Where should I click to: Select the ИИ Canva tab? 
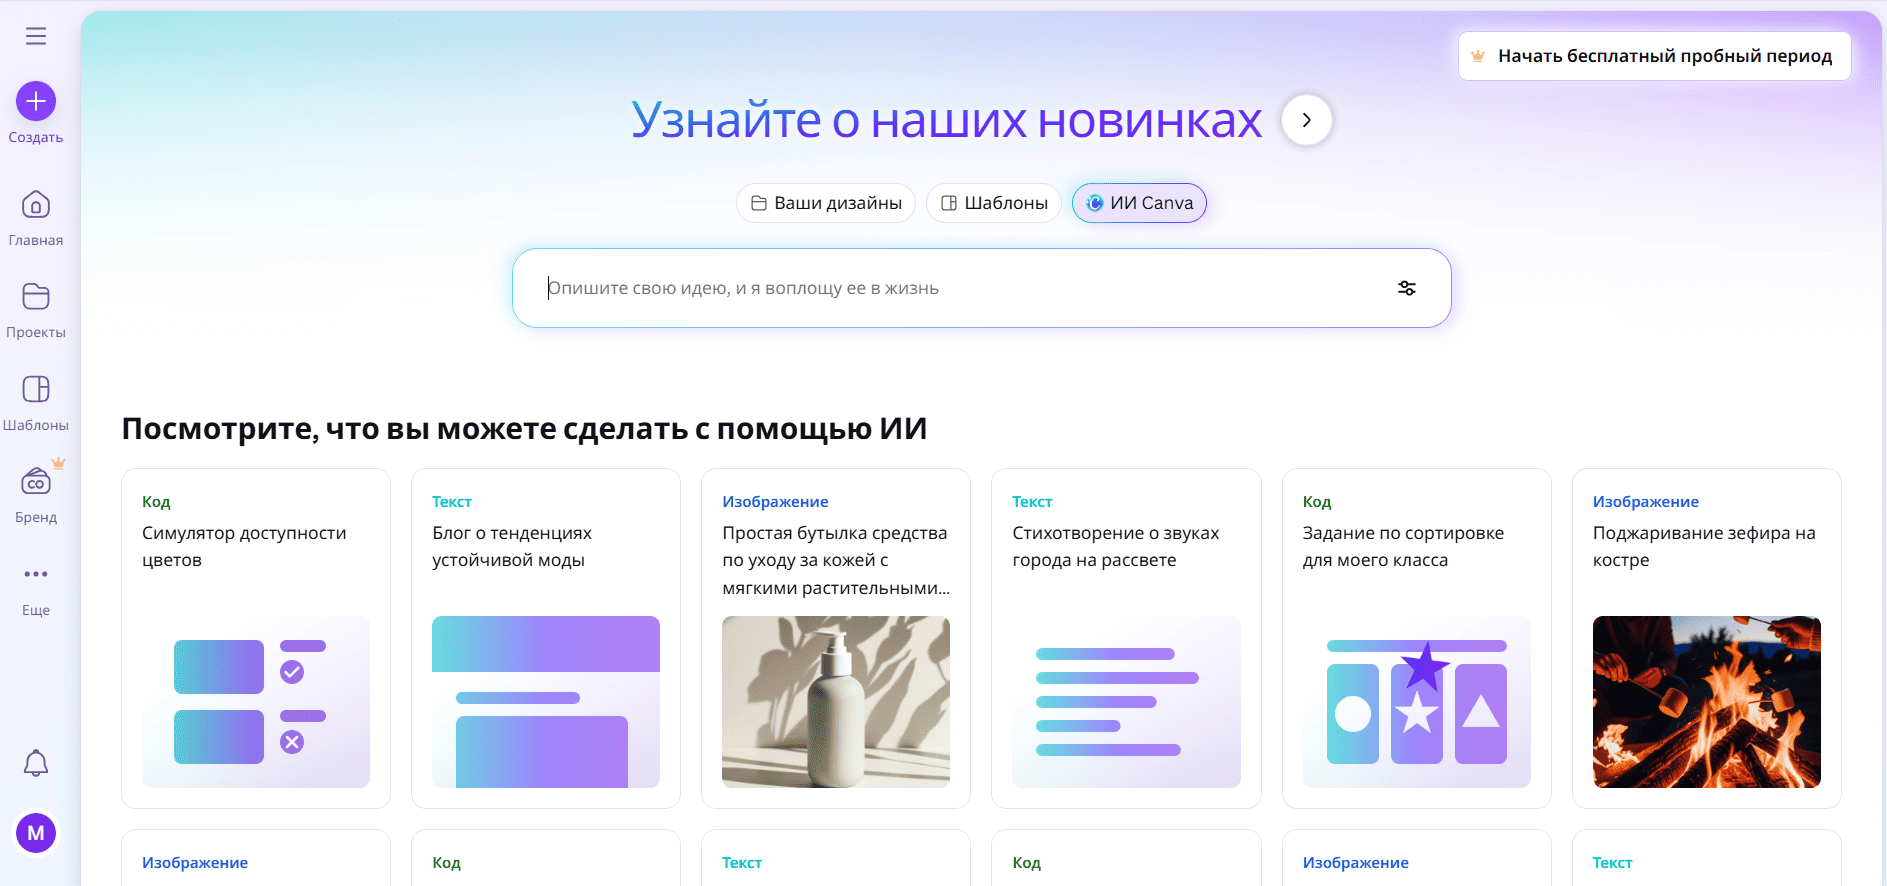point(1139,203)
